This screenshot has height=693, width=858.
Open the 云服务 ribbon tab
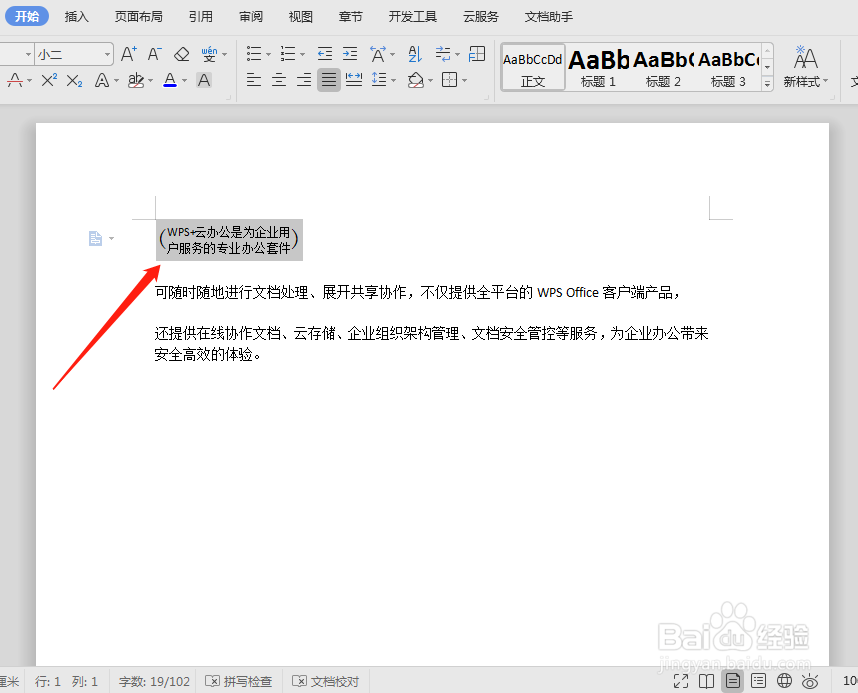(480, 16)
